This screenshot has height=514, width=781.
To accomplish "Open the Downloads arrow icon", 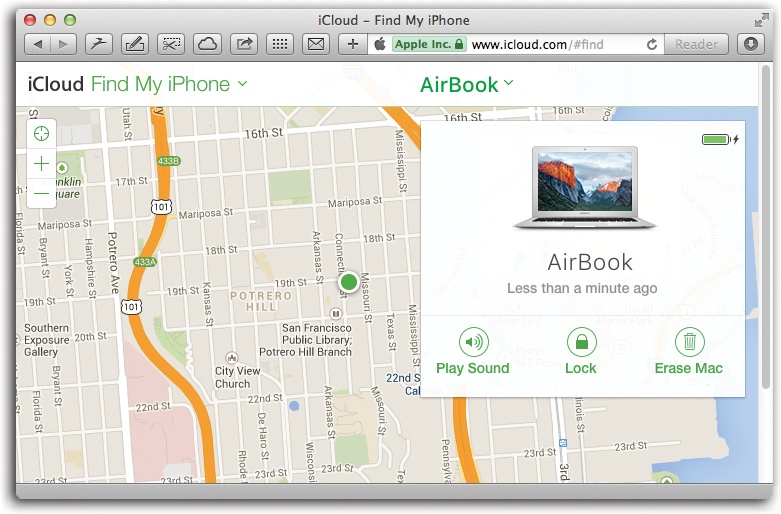I will [x=751, y=44].
